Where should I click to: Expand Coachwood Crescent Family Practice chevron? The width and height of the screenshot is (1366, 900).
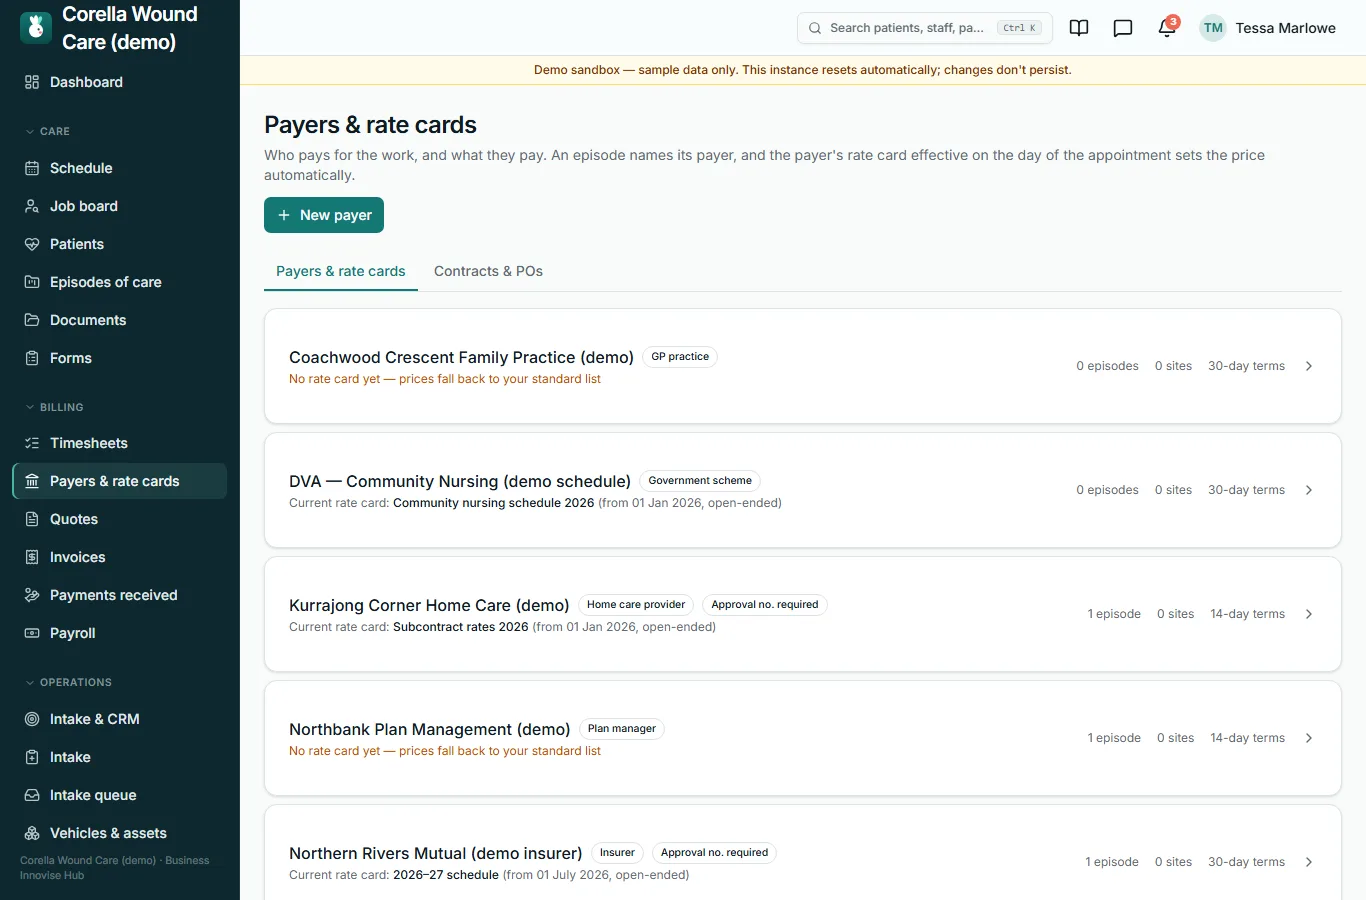1309,366
